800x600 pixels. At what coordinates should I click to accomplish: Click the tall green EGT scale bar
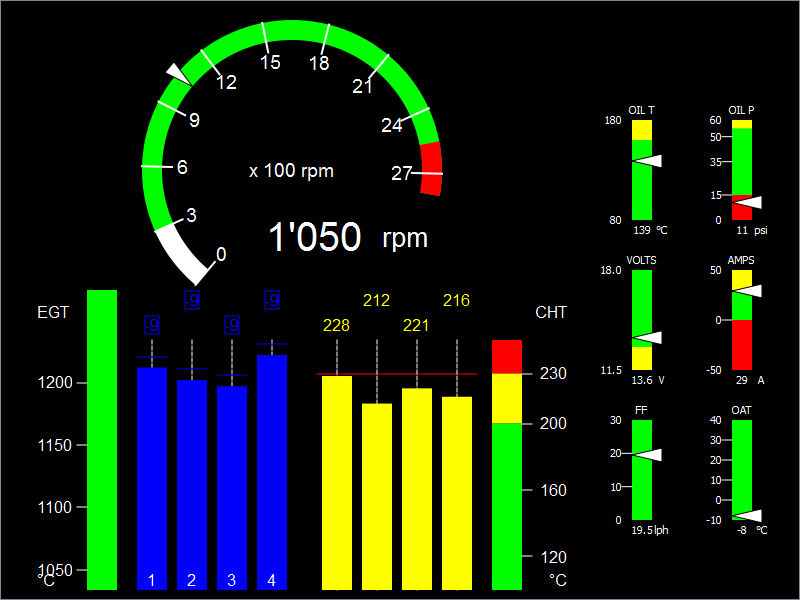pos(102,440)
